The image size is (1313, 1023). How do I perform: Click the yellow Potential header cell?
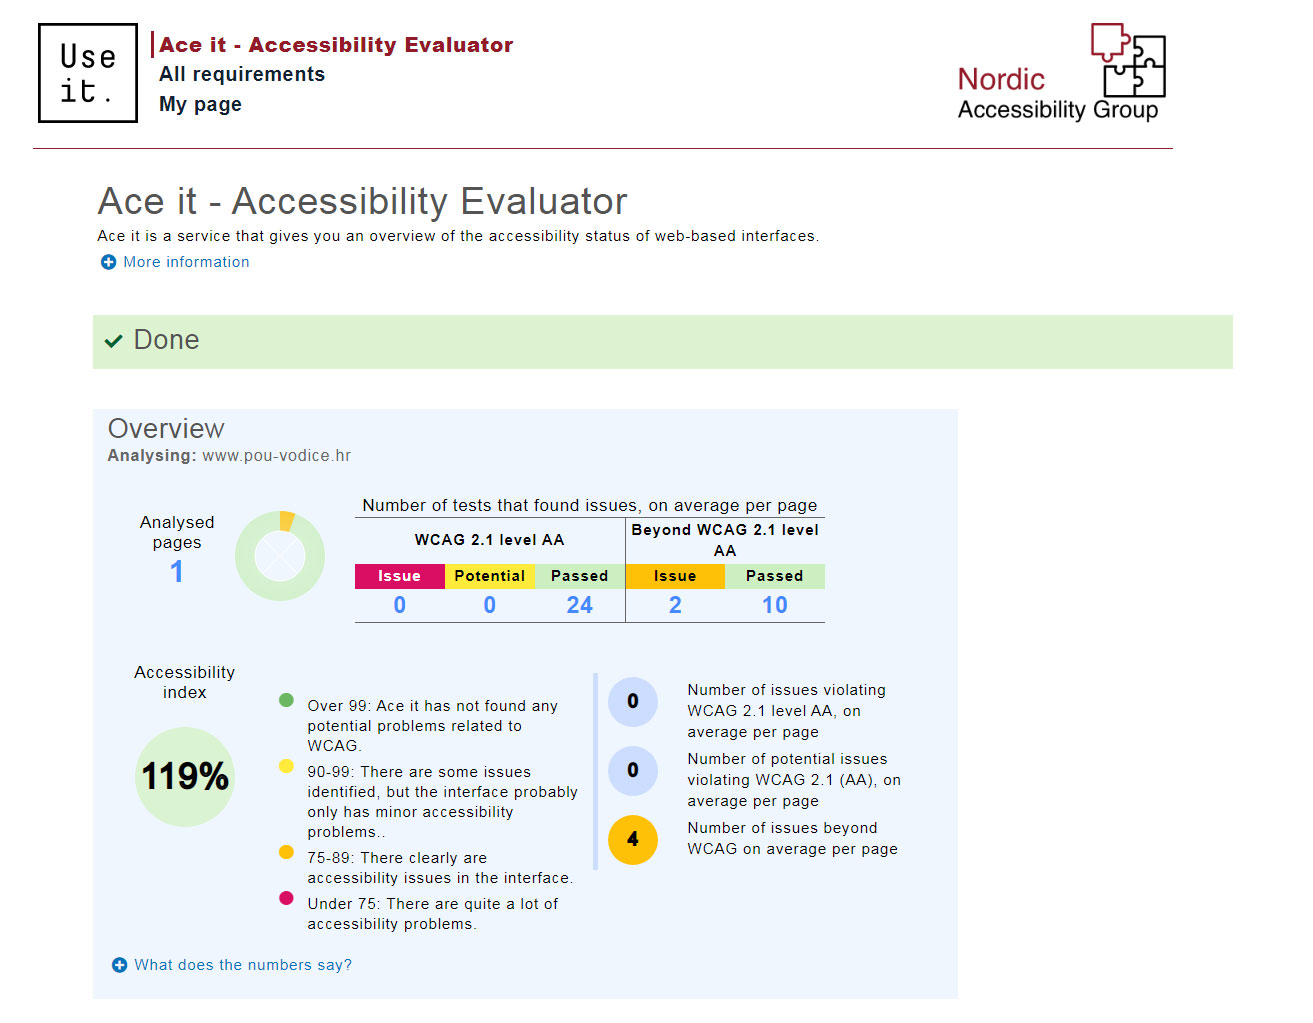click(490, 576)
